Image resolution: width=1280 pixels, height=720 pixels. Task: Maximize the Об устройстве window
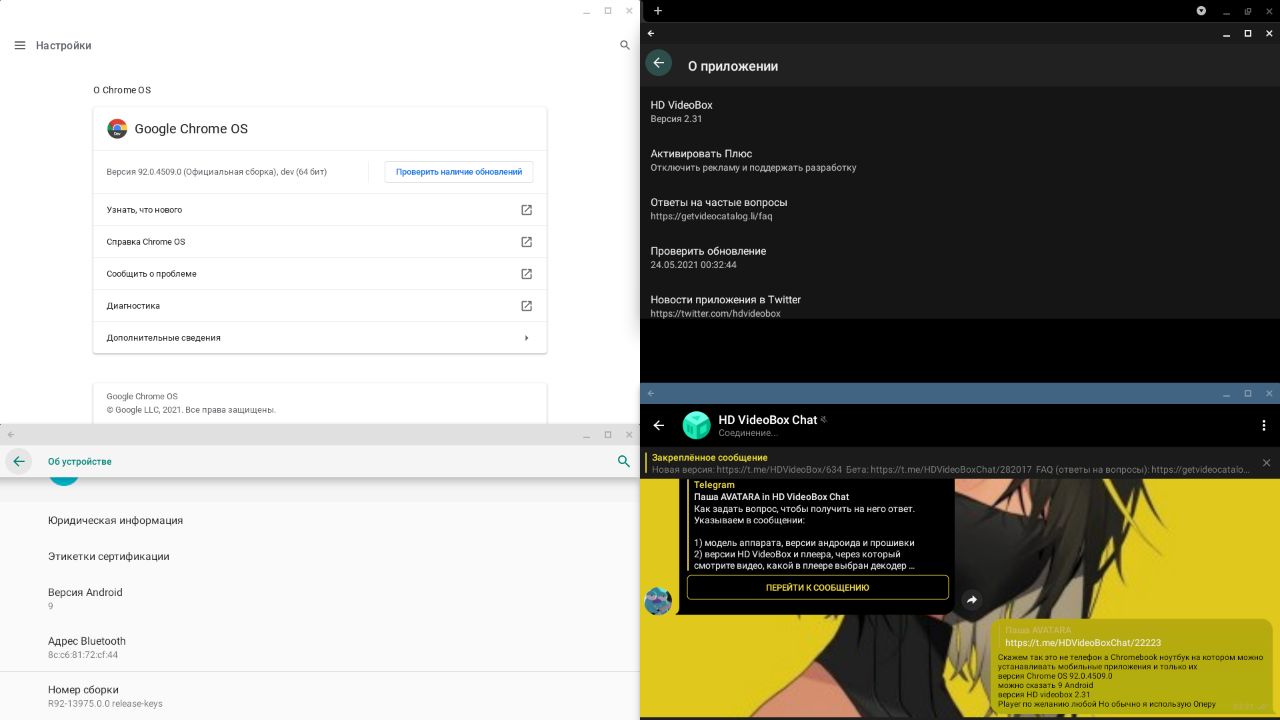coord(607,434)
